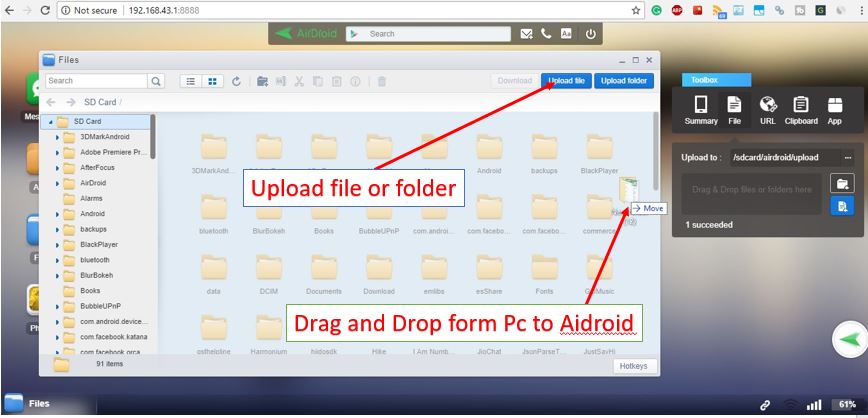Click the Upload file button
This screenshot has width=868, height=418.
(566, 81)
